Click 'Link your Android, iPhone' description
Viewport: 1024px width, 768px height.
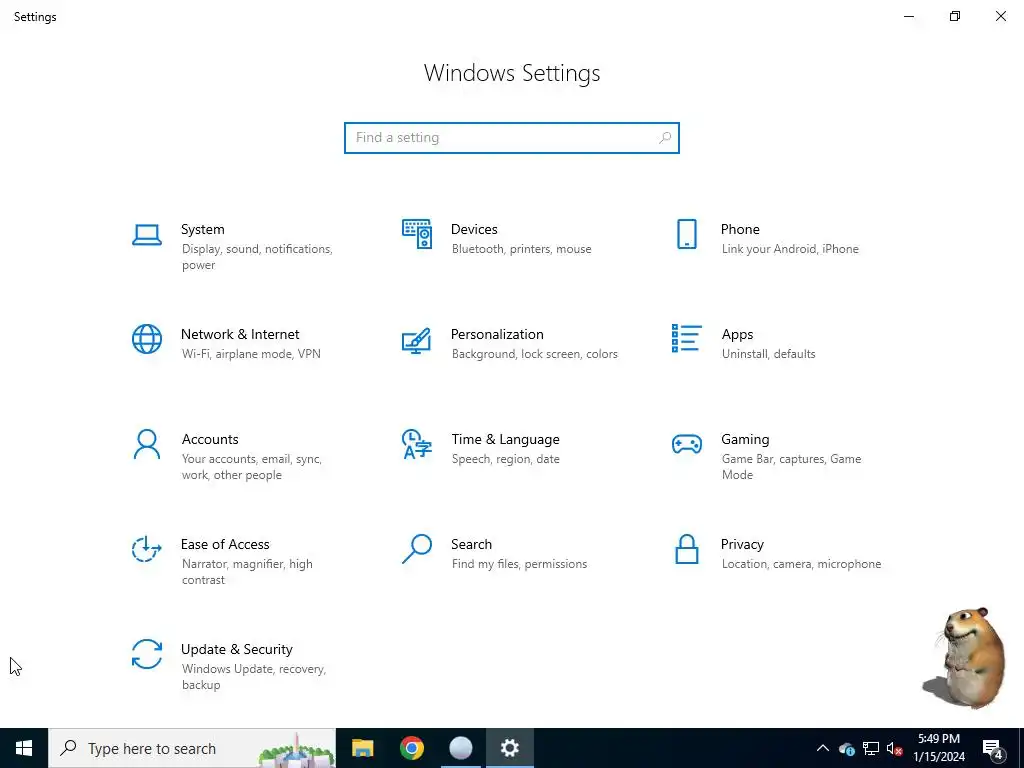(x=790, y=249)
